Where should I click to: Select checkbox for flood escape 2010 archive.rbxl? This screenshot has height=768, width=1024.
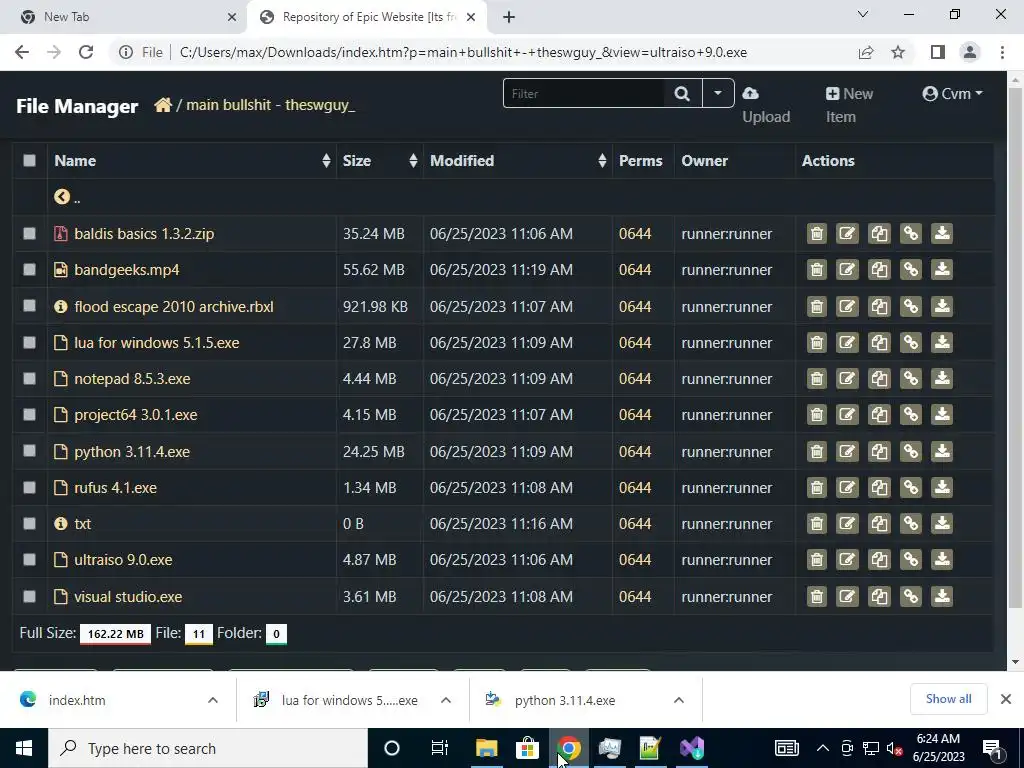(29, 306)
